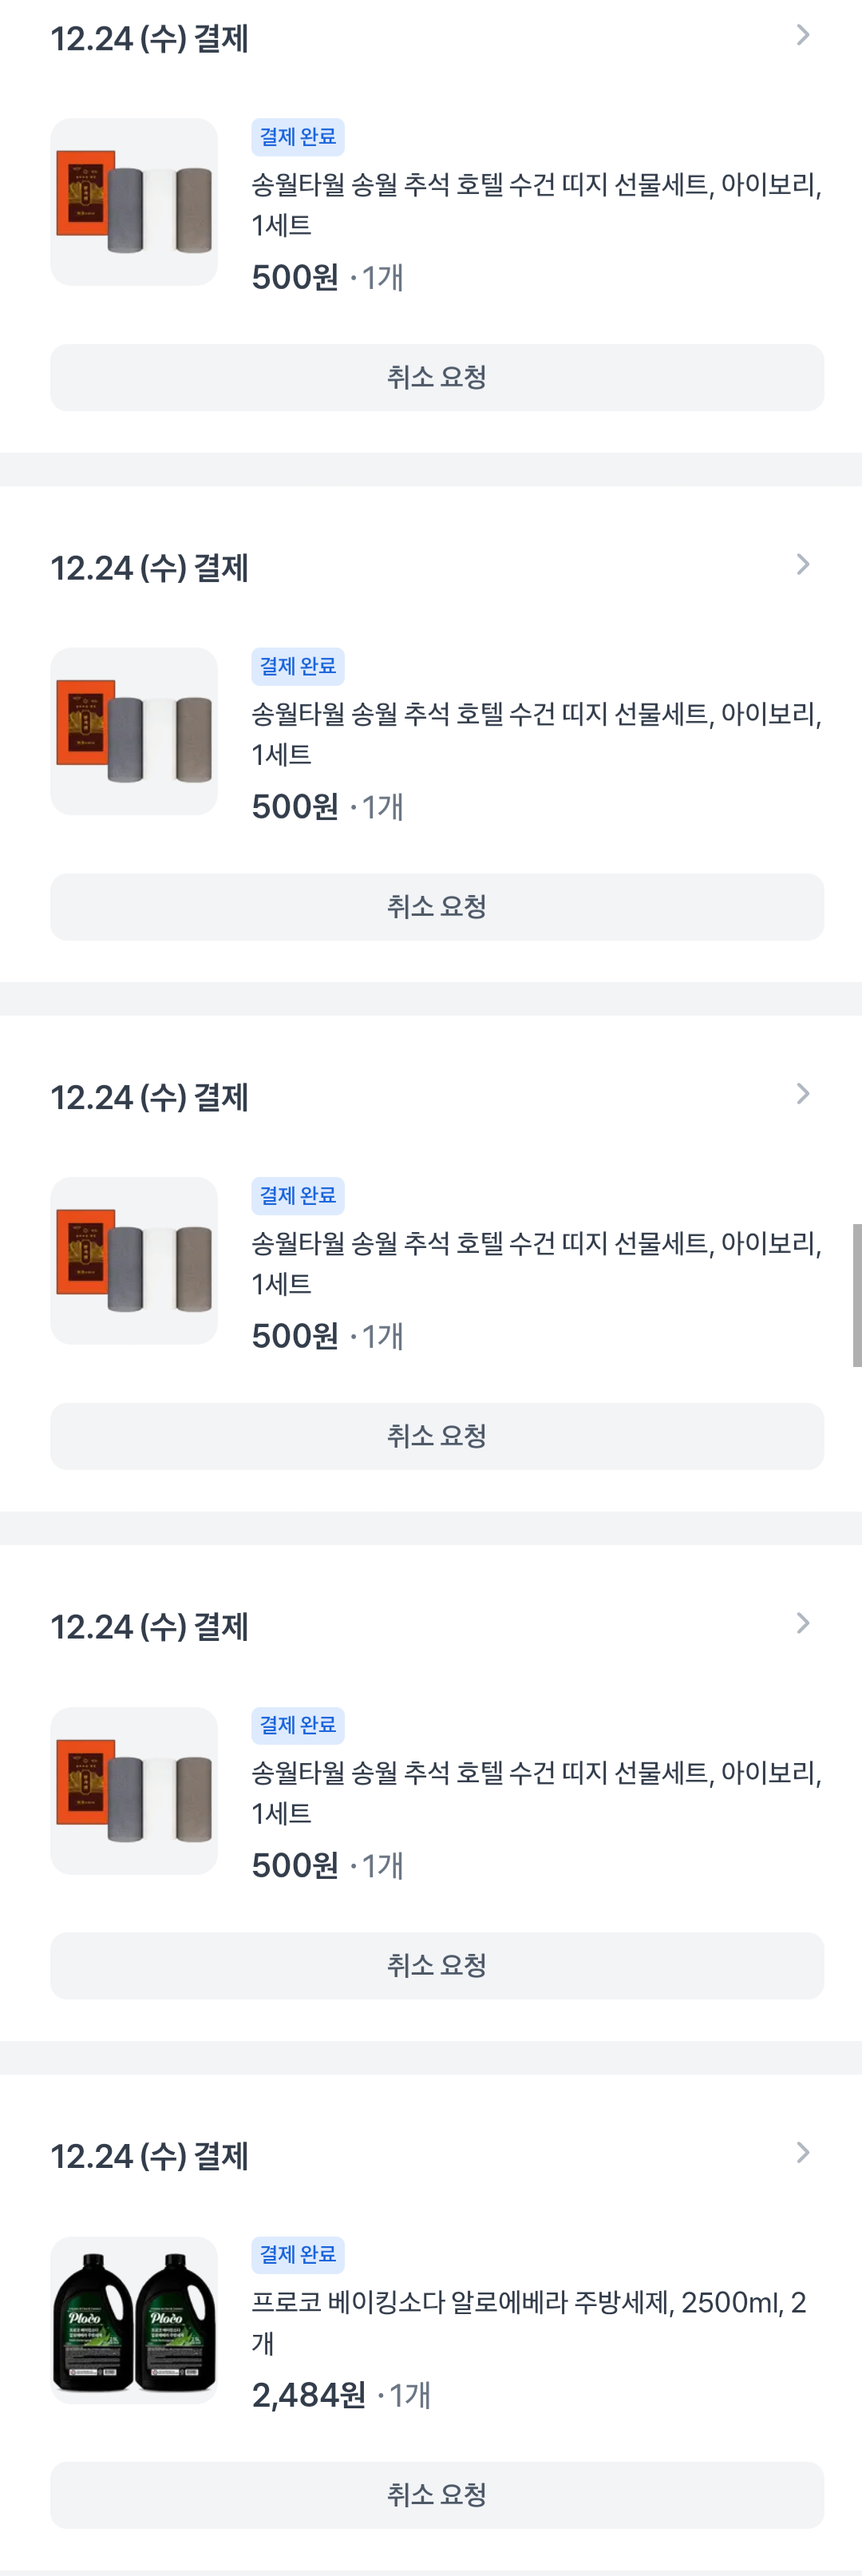Open third order details arrow
Viewport: 862px width, 2576px height.
point(802,1094)
